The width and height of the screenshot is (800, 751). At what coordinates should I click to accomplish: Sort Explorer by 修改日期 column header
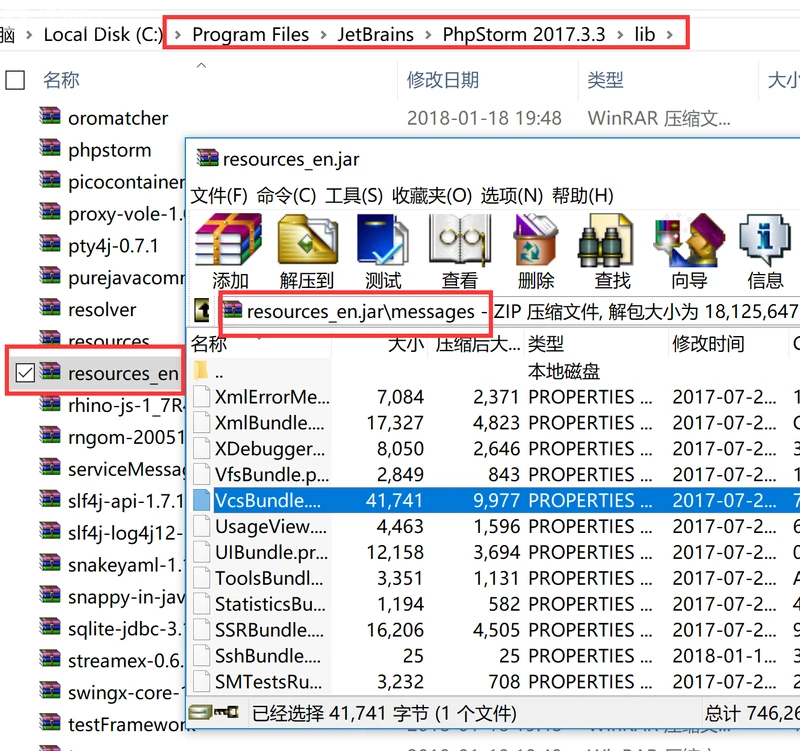[x=443, y=80]
